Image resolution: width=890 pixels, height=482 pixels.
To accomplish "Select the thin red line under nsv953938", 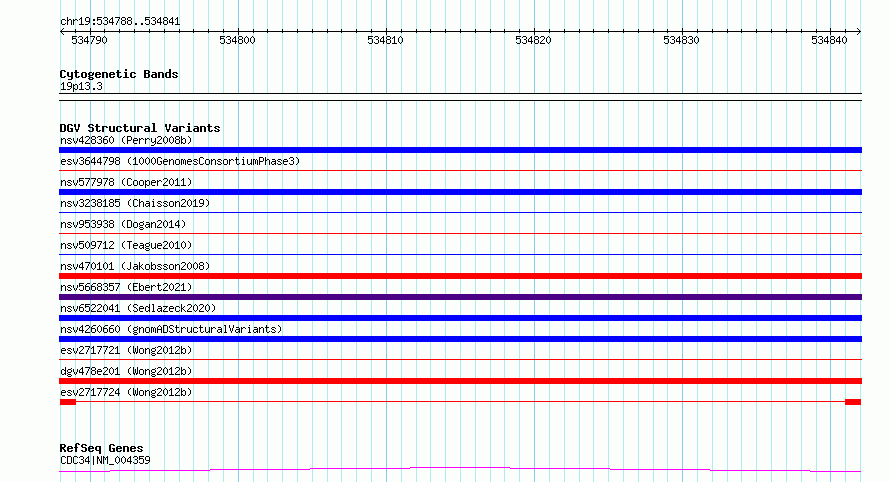I will (460, 233).
